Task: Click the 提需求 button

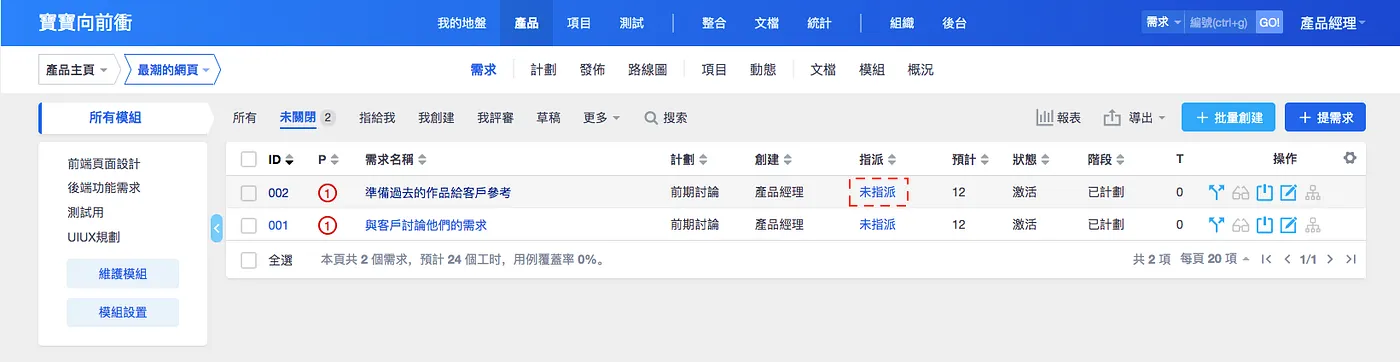Action: click(x=1325, y=118)
